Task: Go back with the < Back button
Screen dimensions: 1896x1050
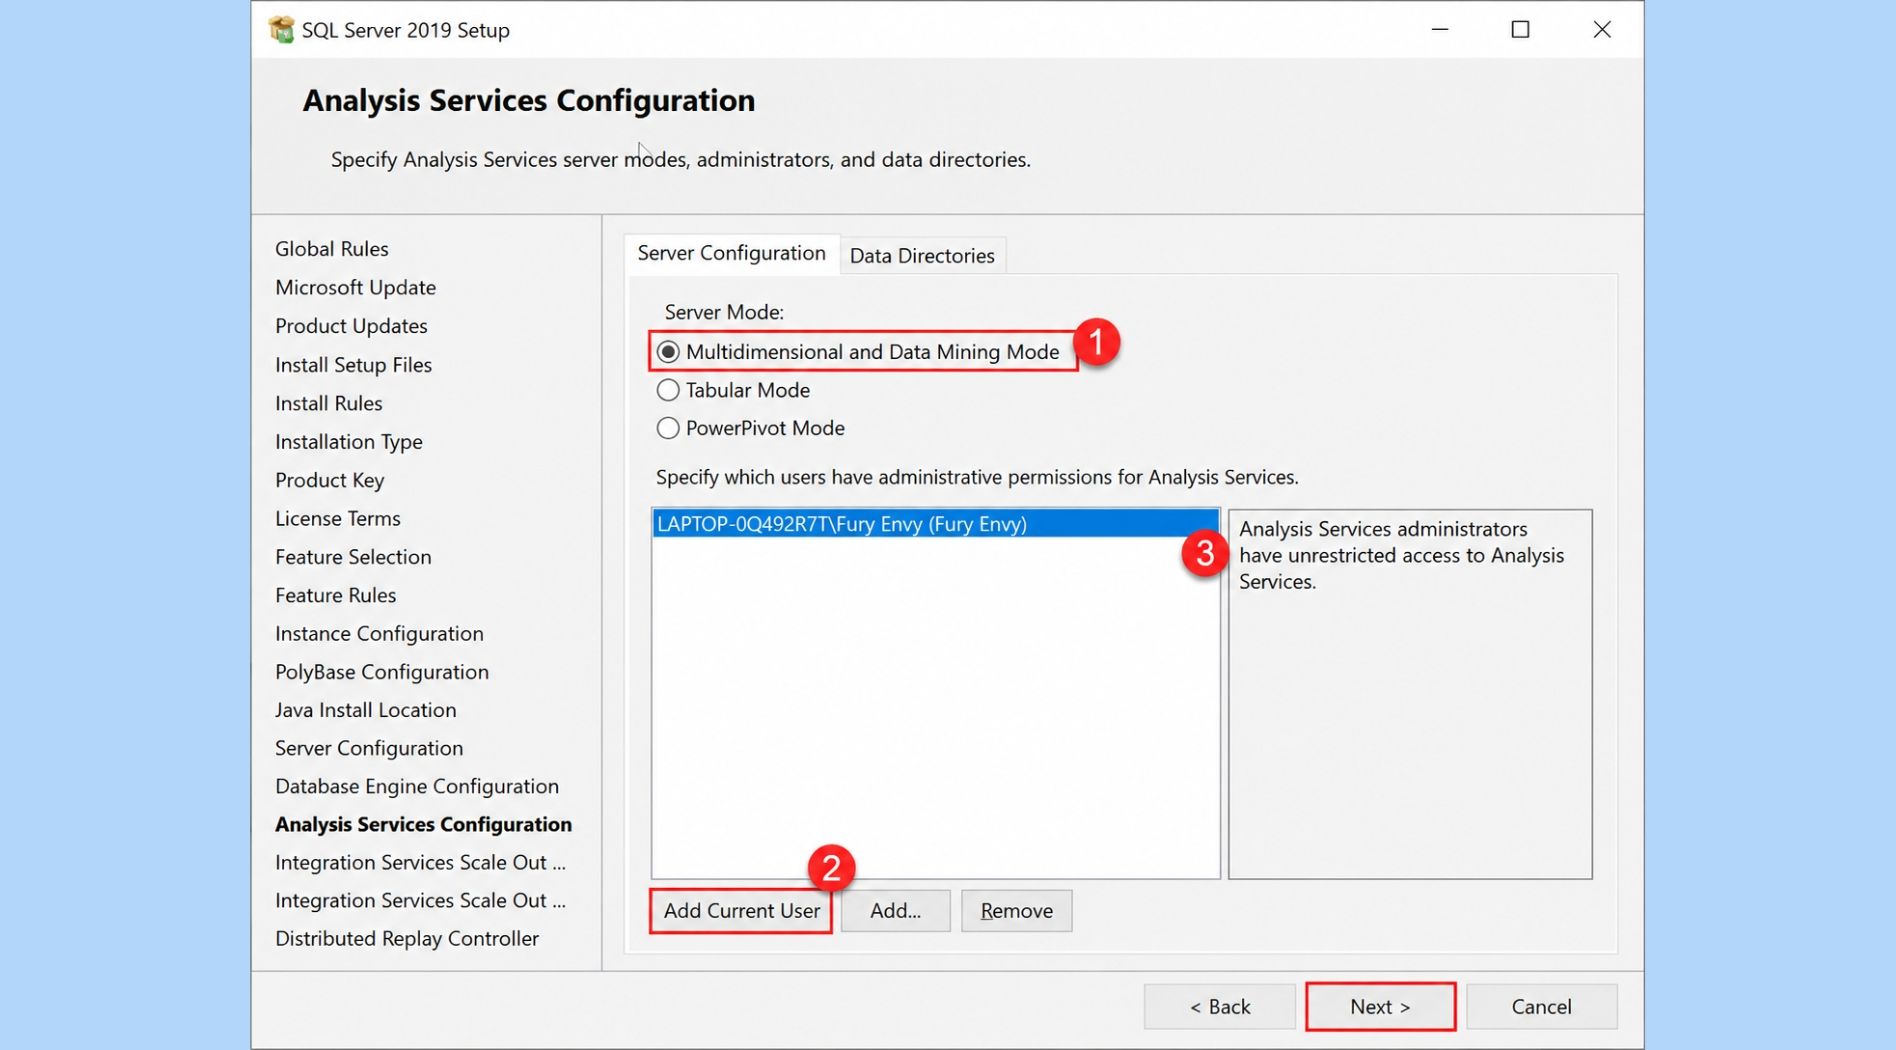Action: pyautogui.click(x=1219, y=1007)
